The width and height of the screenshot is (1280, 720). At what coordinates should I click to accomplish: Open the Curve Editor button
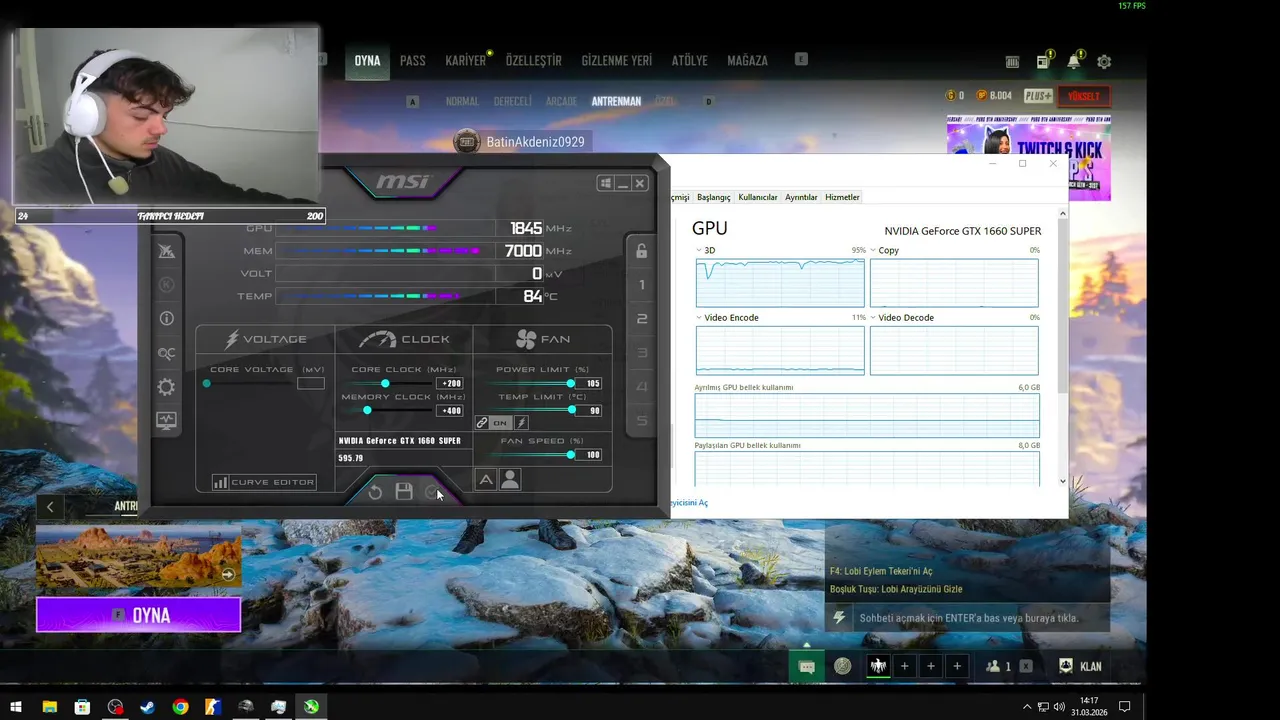tap(264, 482)
